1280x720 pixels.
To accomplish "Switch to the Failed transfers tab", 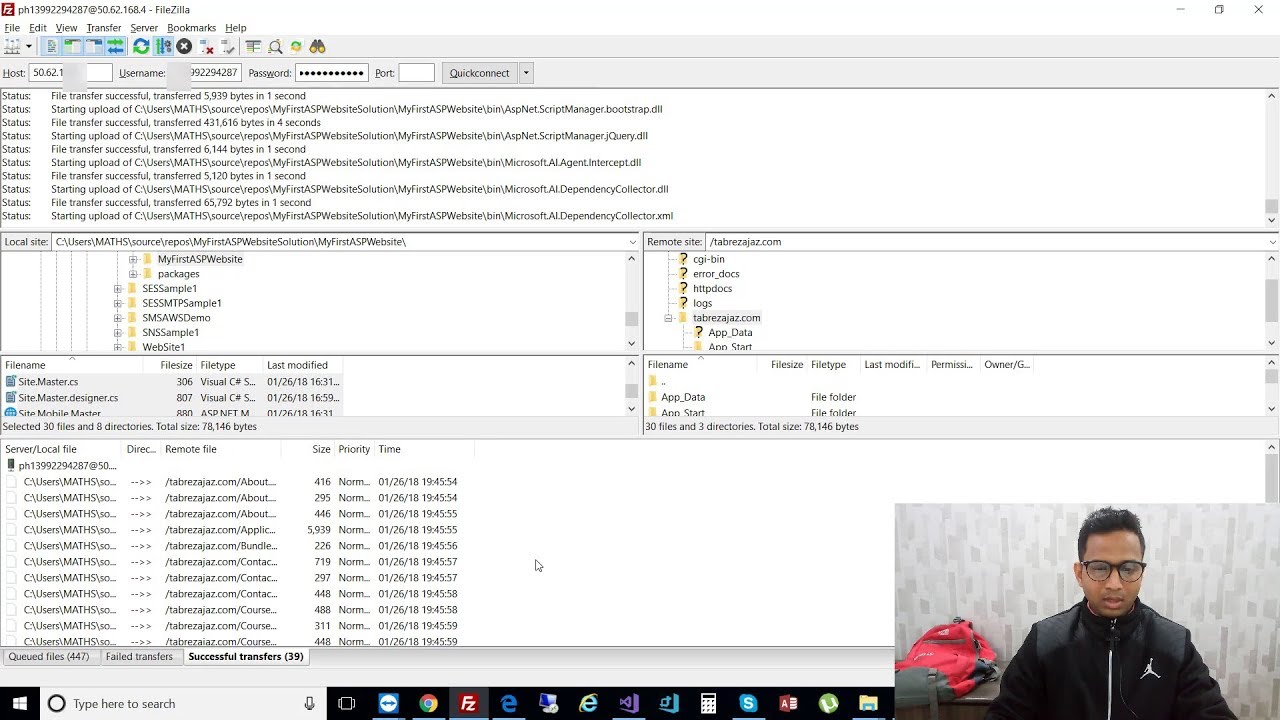I will click(139, 657).
